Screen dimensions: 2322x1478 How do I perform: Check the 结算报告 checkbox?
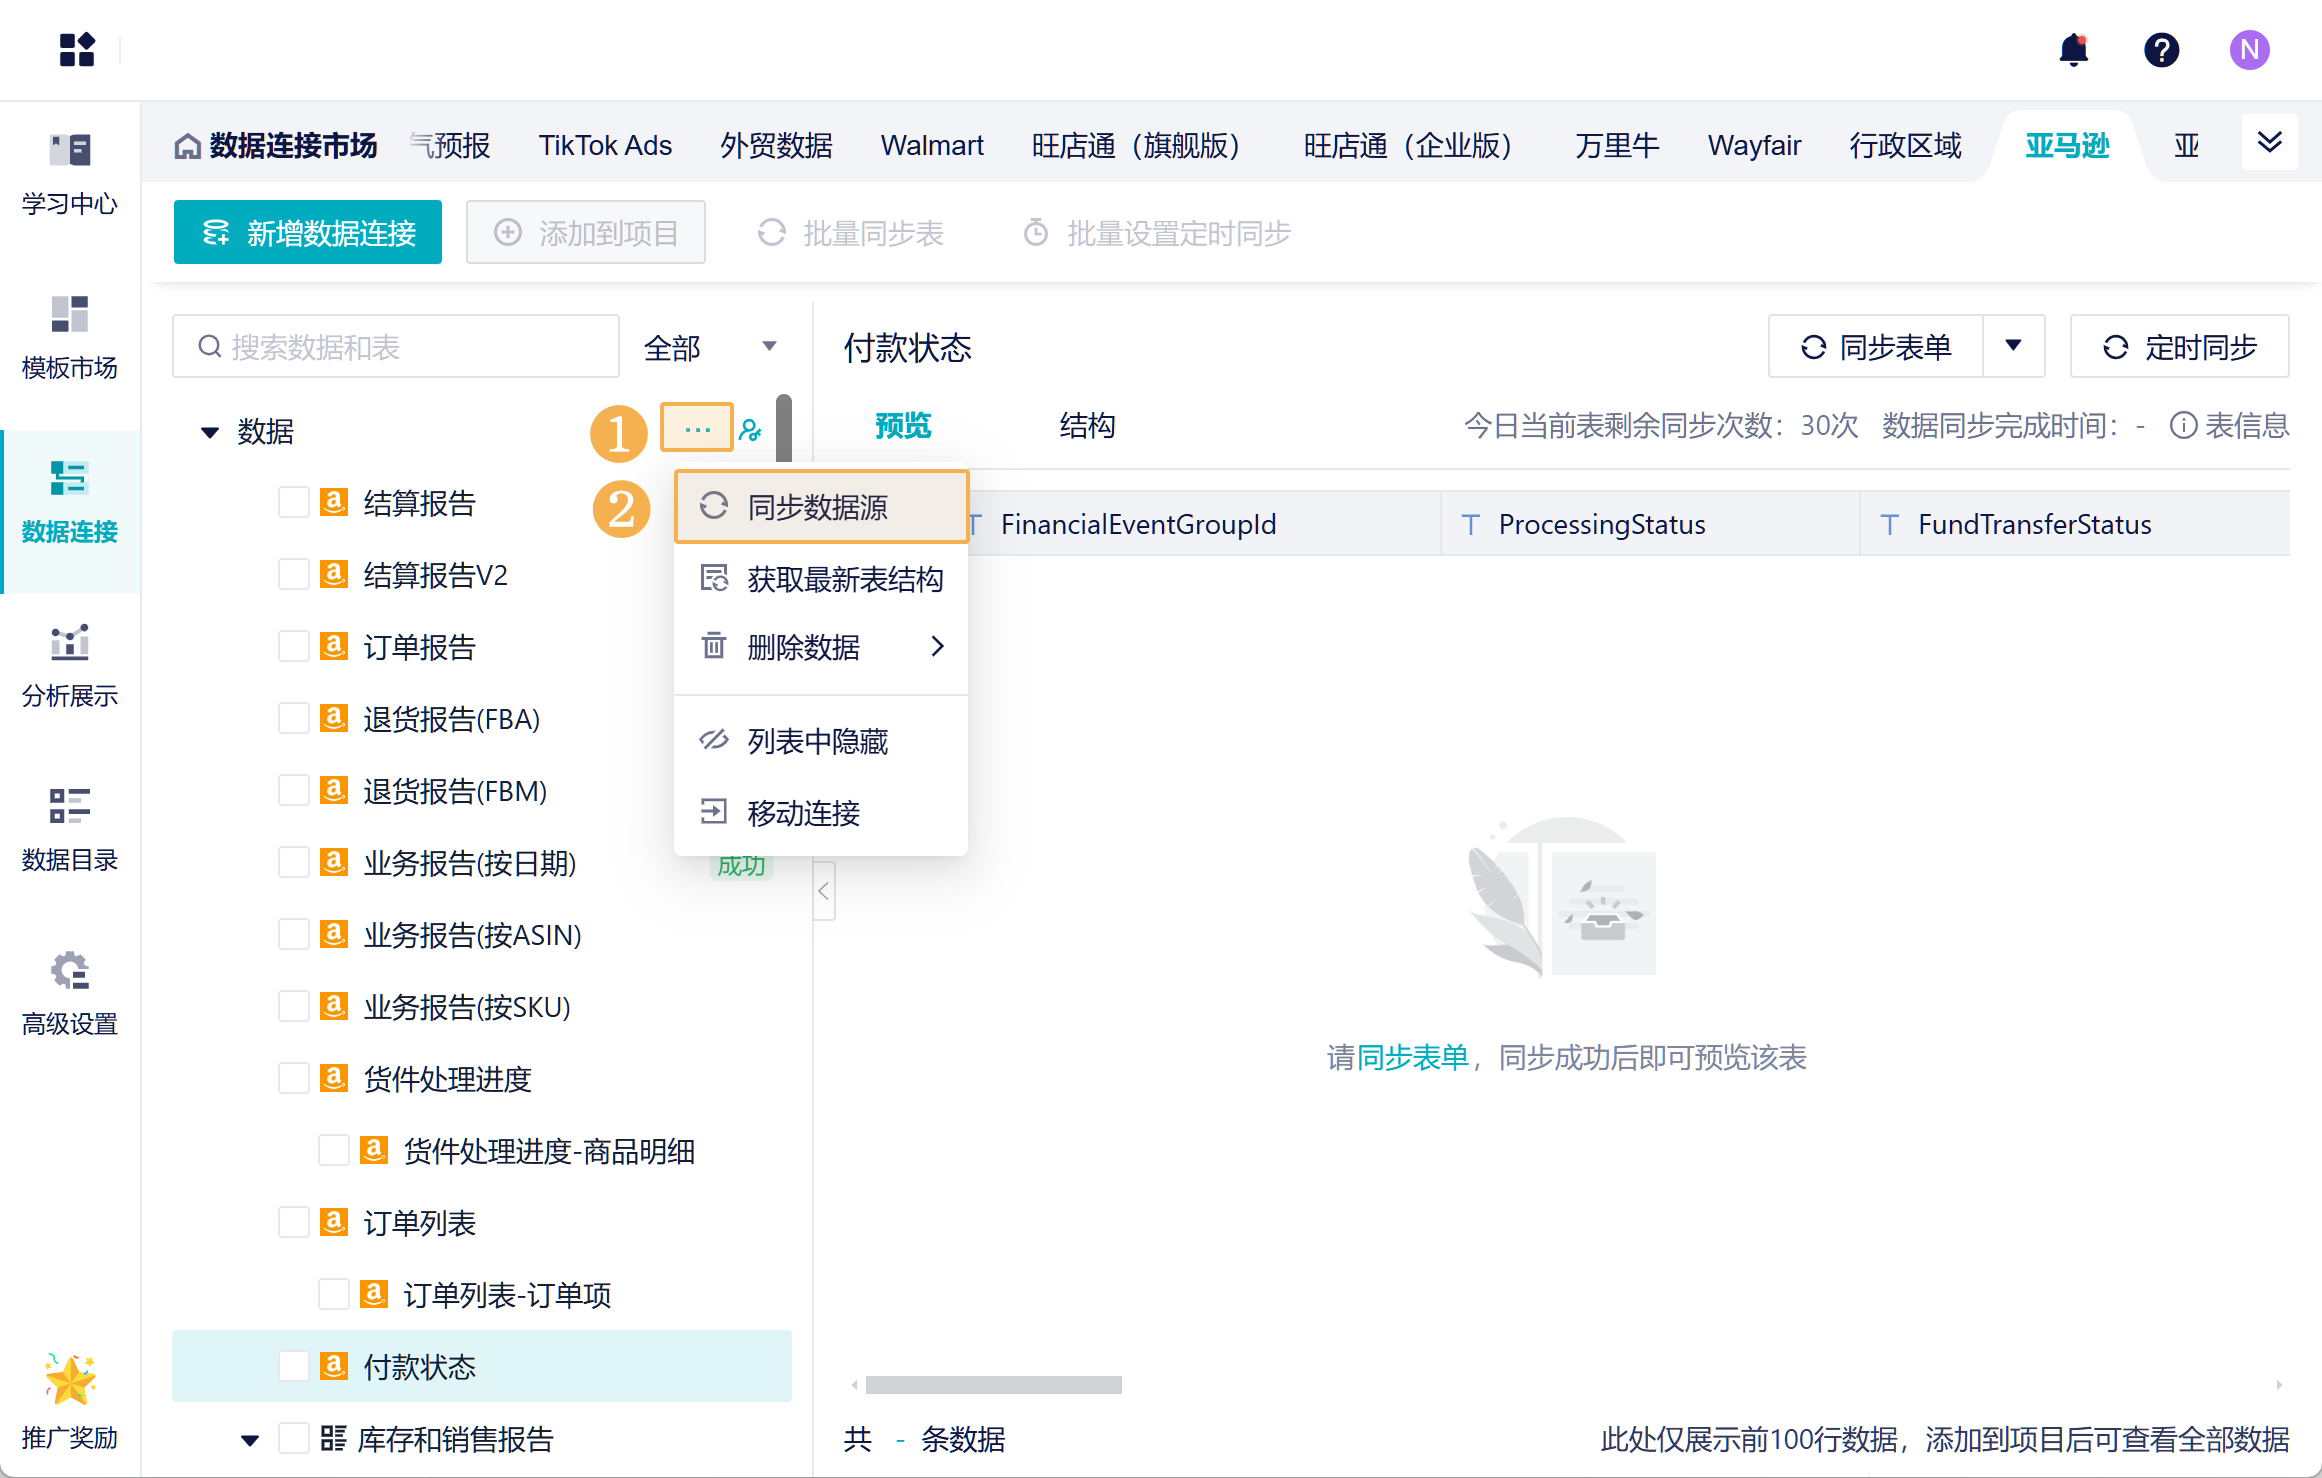(293, 502)
